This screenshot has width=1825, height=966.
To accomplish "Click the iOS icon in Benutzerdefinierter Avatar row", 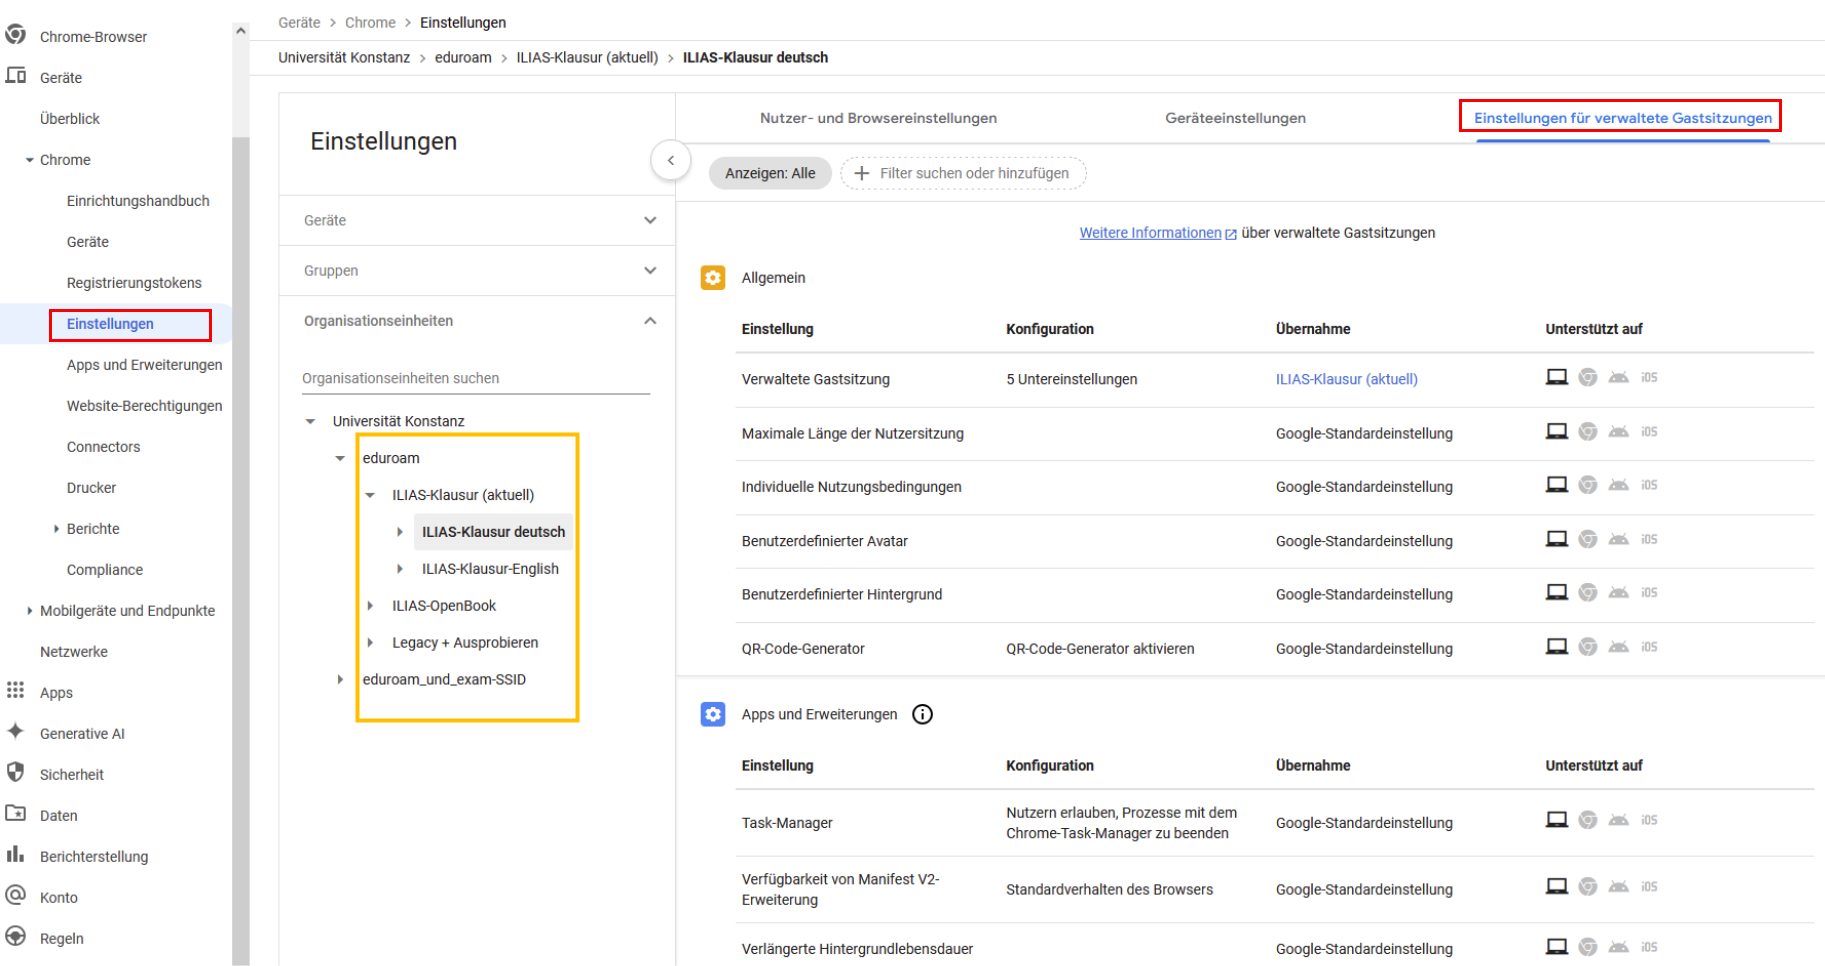I will point(1649,539).
